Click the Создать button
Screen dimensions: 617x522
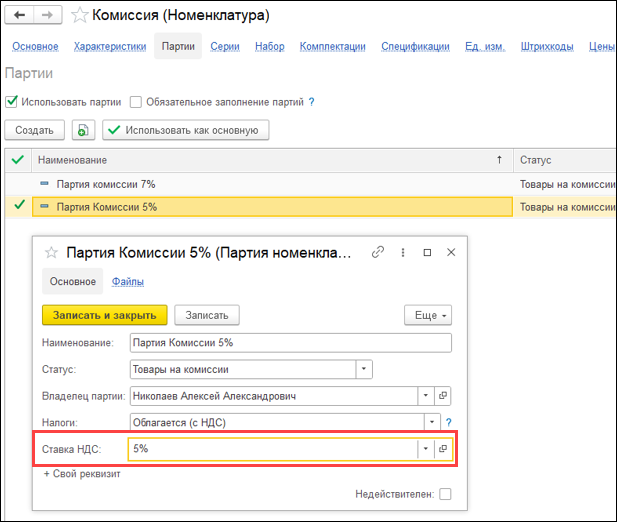(x=35, y=130)
